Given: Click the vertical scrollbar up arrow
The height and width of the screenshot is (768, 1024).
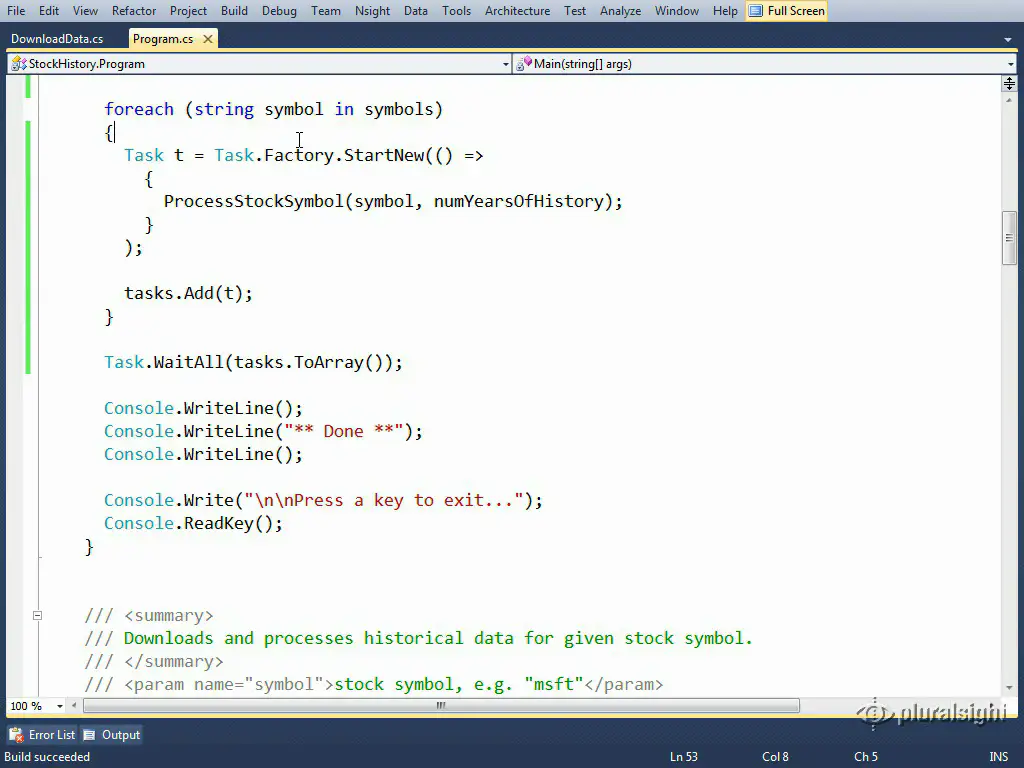Looking at the screenshot, I should 1009,100.
